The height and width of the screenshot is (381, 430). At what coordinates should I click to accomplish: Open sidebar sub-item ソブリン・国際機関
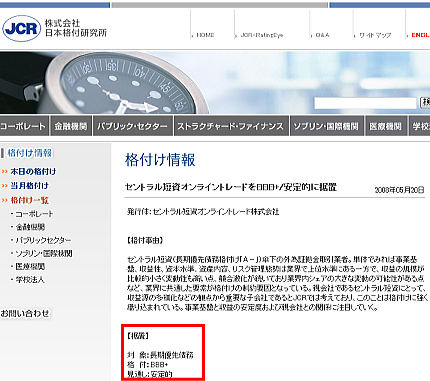pos(44,253)
